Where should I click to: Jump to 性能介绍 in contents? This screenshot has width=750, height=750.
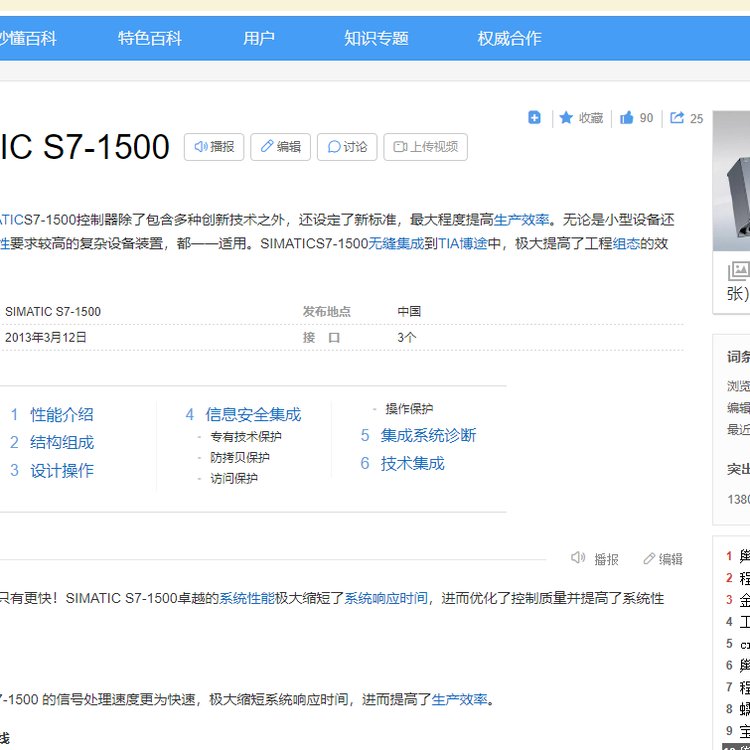click(61, 414)
